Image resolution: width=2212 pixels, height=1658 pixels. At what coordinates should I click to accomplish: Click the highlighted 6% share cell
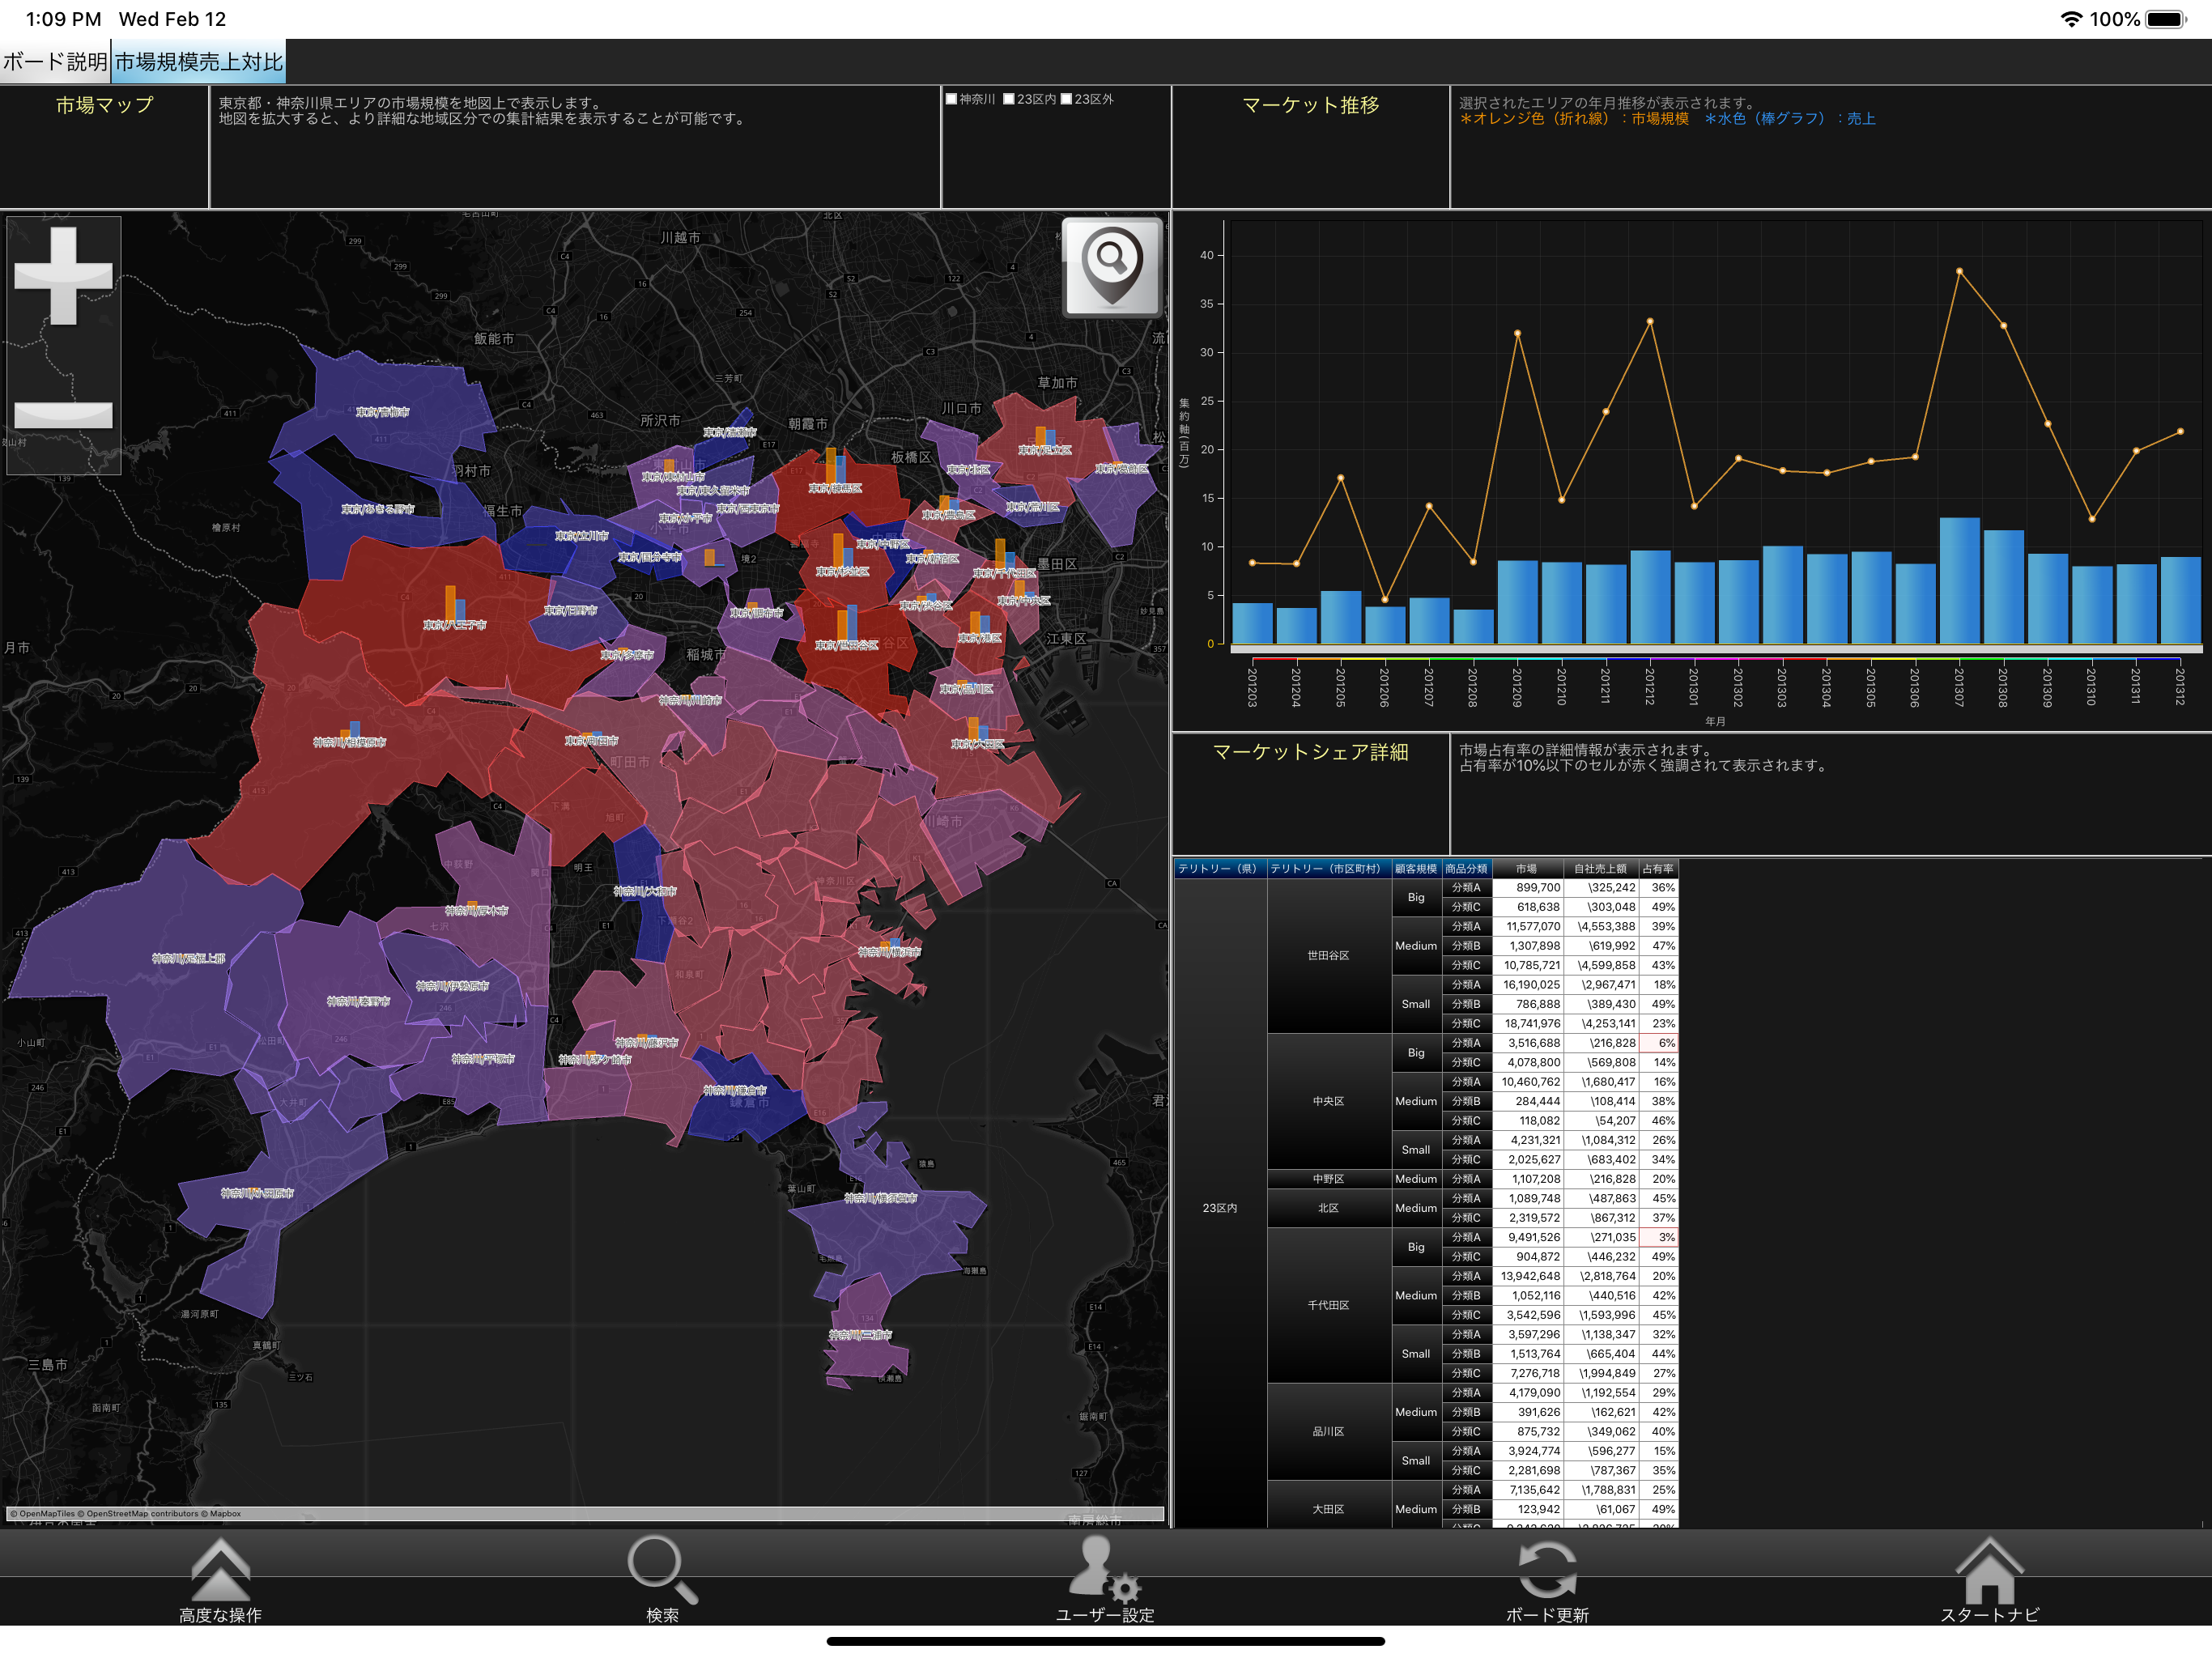(x=1658, y=1043)
